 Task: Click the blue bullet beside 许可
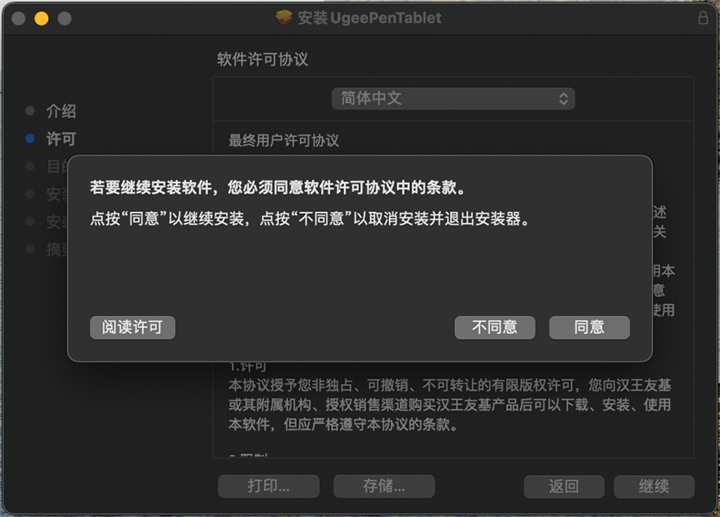pyautogui.click(x=30, y=139)
